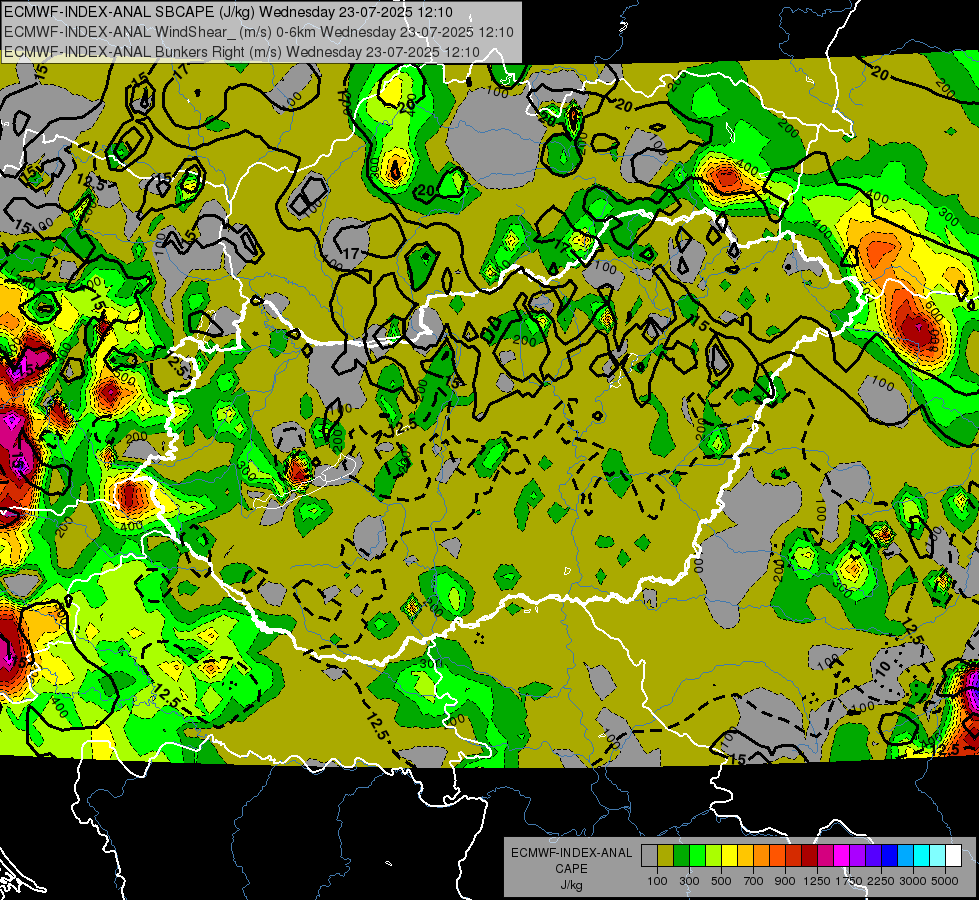Select the bright magenta legend swatch
This screenshot has height=900, width=979.
tap(842, 856)
